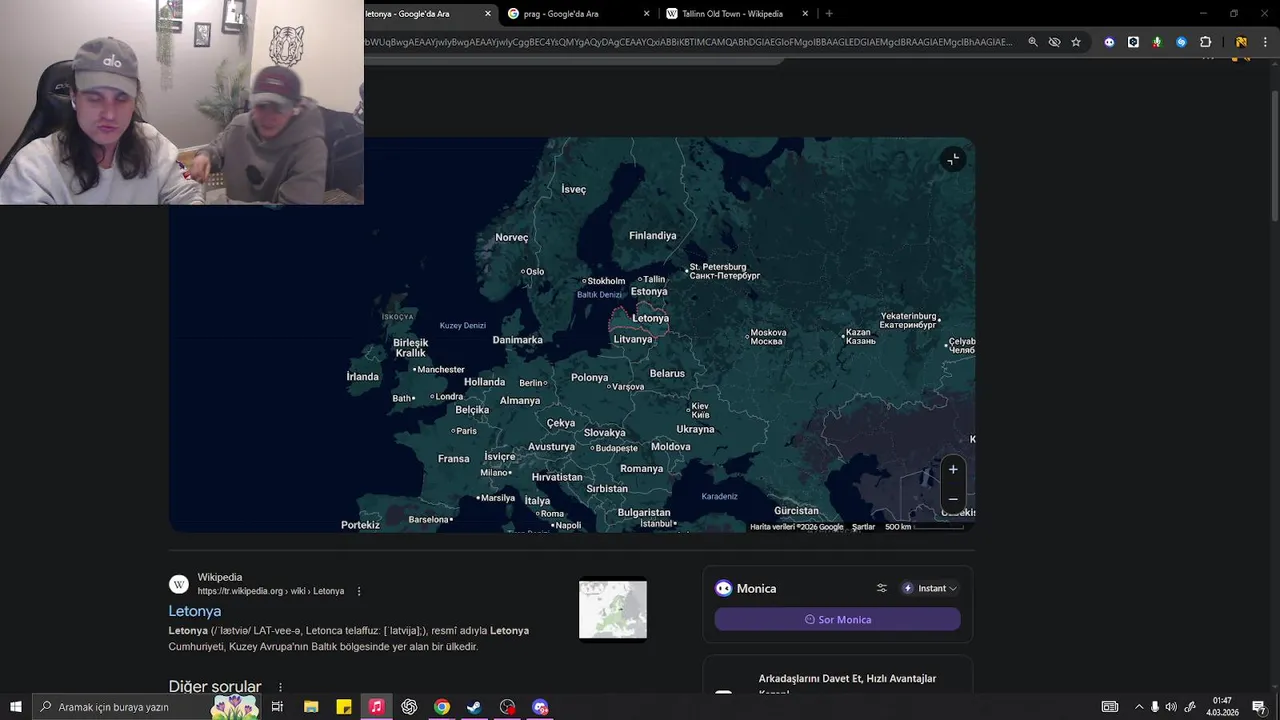Screen dimensions: 1280x720
Task: Click the white square extension icon in toolbar
Action: point(1133,42)
